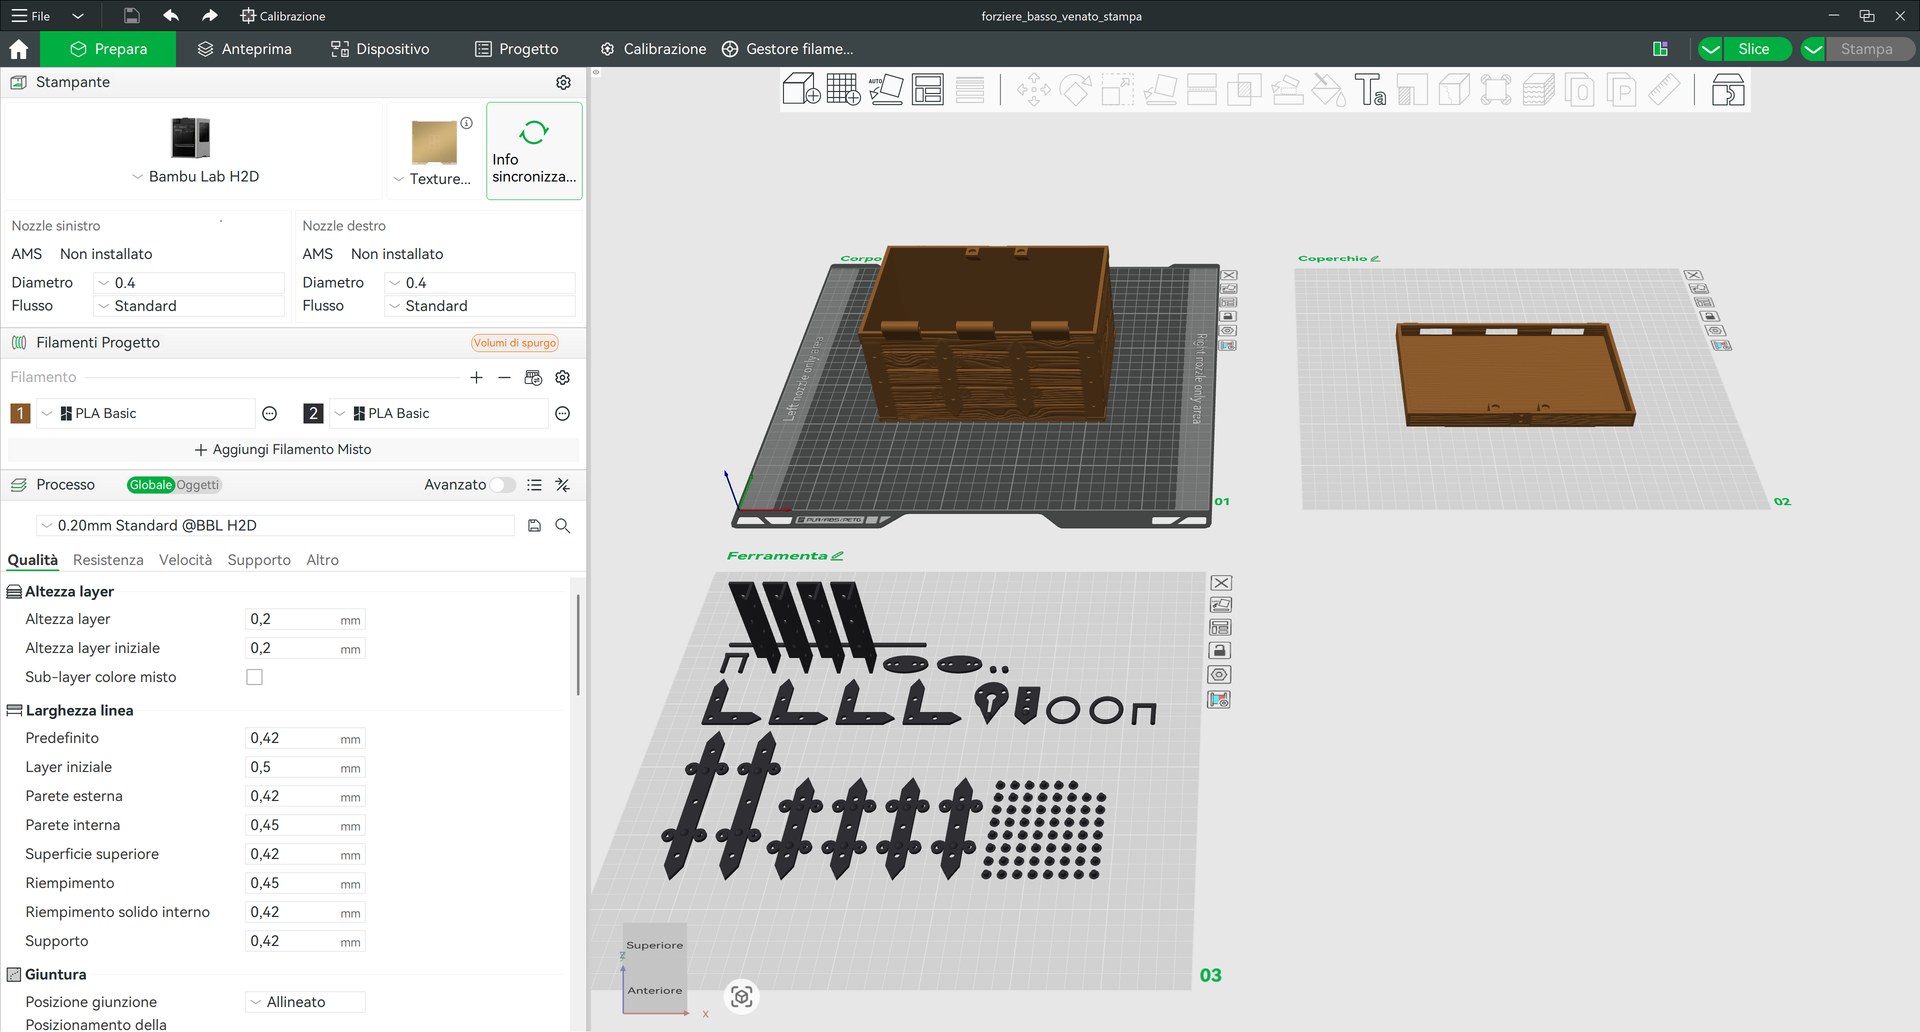Open the Dispositivo tab

click(380, 49)
